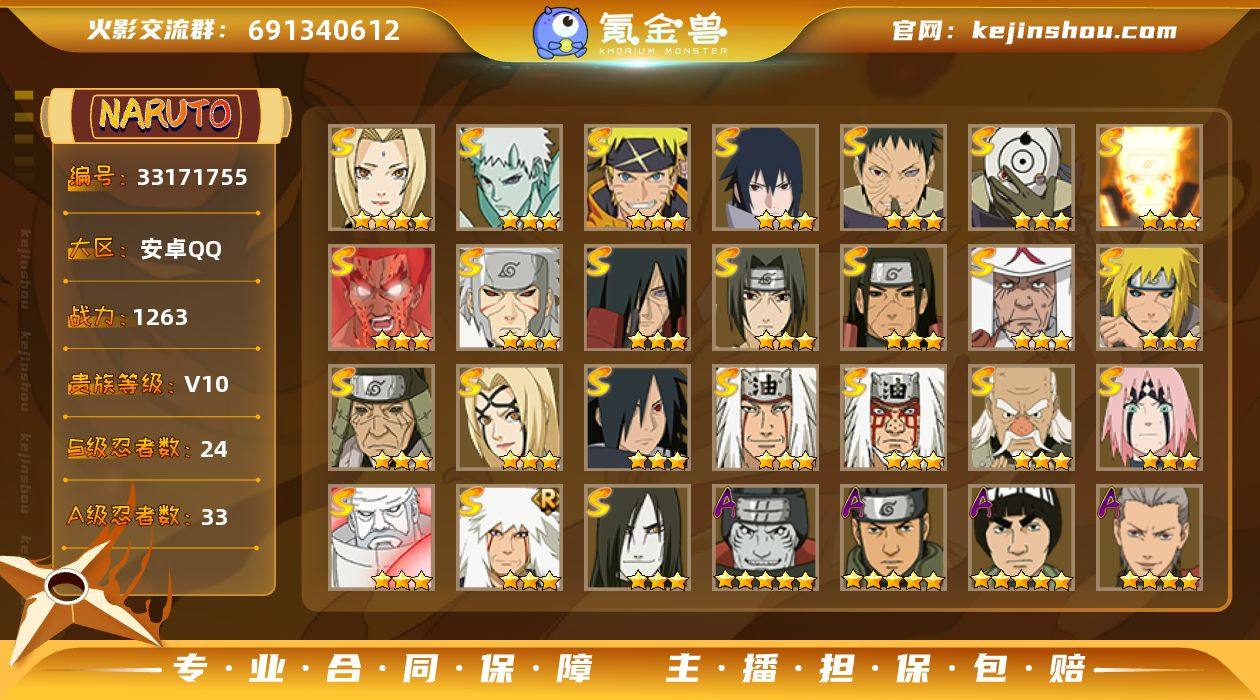Pick the pink-haired Sakura ninja portrait
The height and width of the screenshot is (700, 1260).
click(1149, 418)
